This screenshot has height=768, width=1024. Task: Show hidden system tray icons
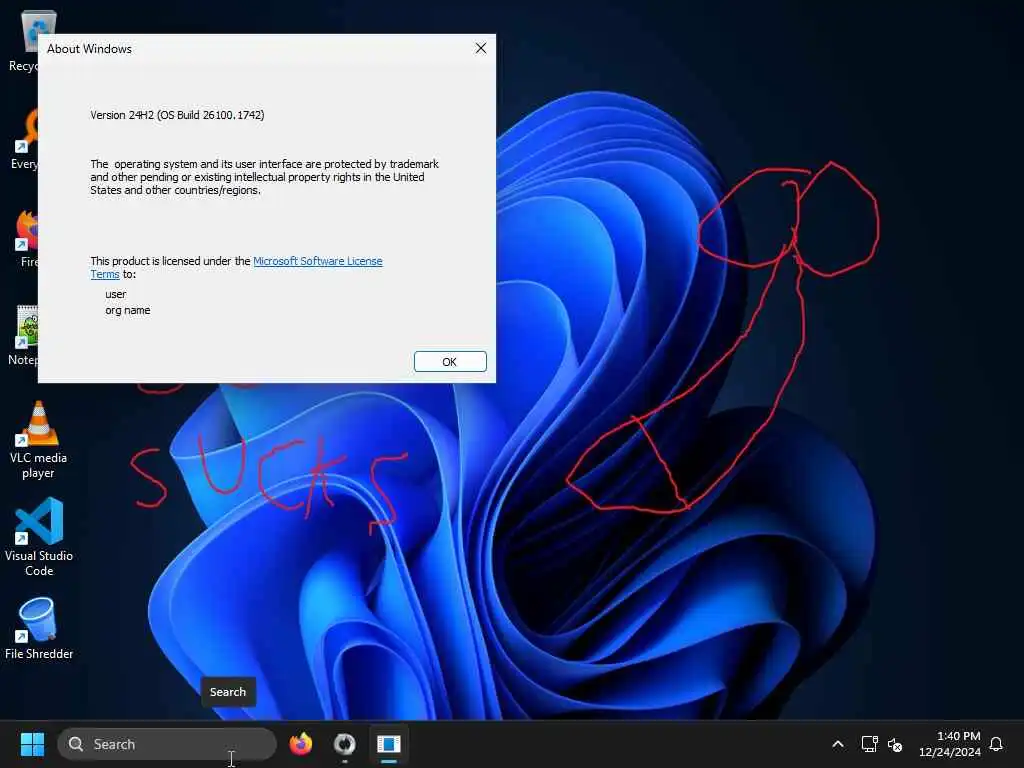pos(838,744)
